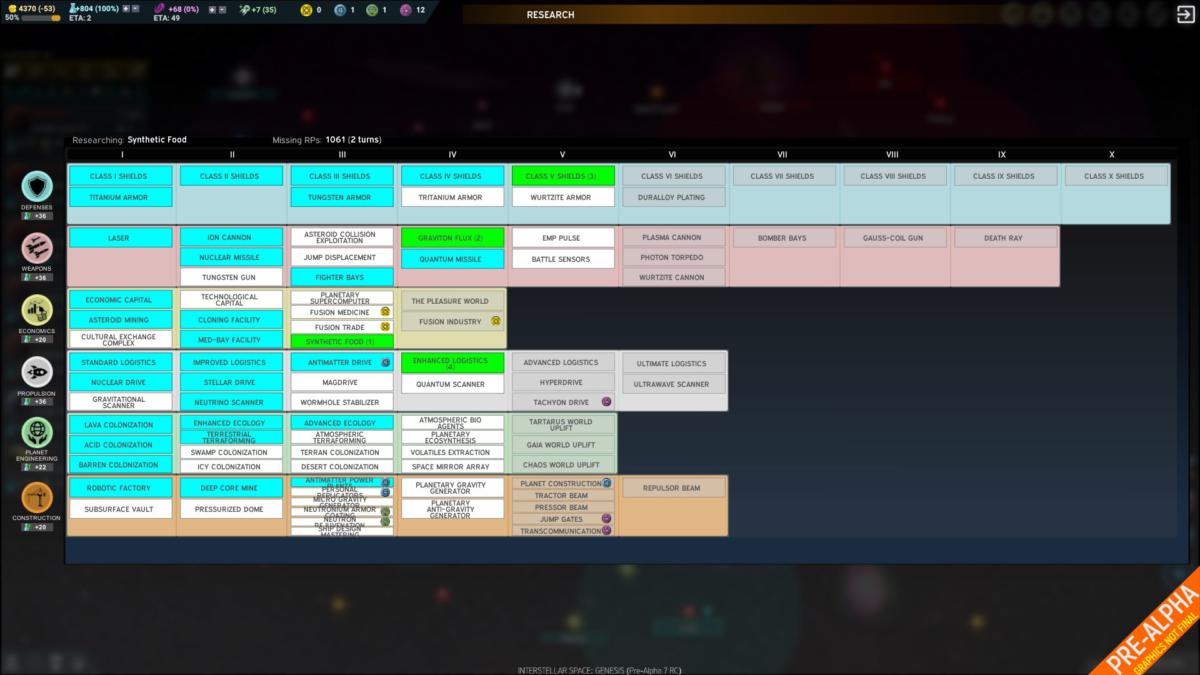Decrease culture allocation with minus button
This screenshot has height=675, width=1200.
222,9
